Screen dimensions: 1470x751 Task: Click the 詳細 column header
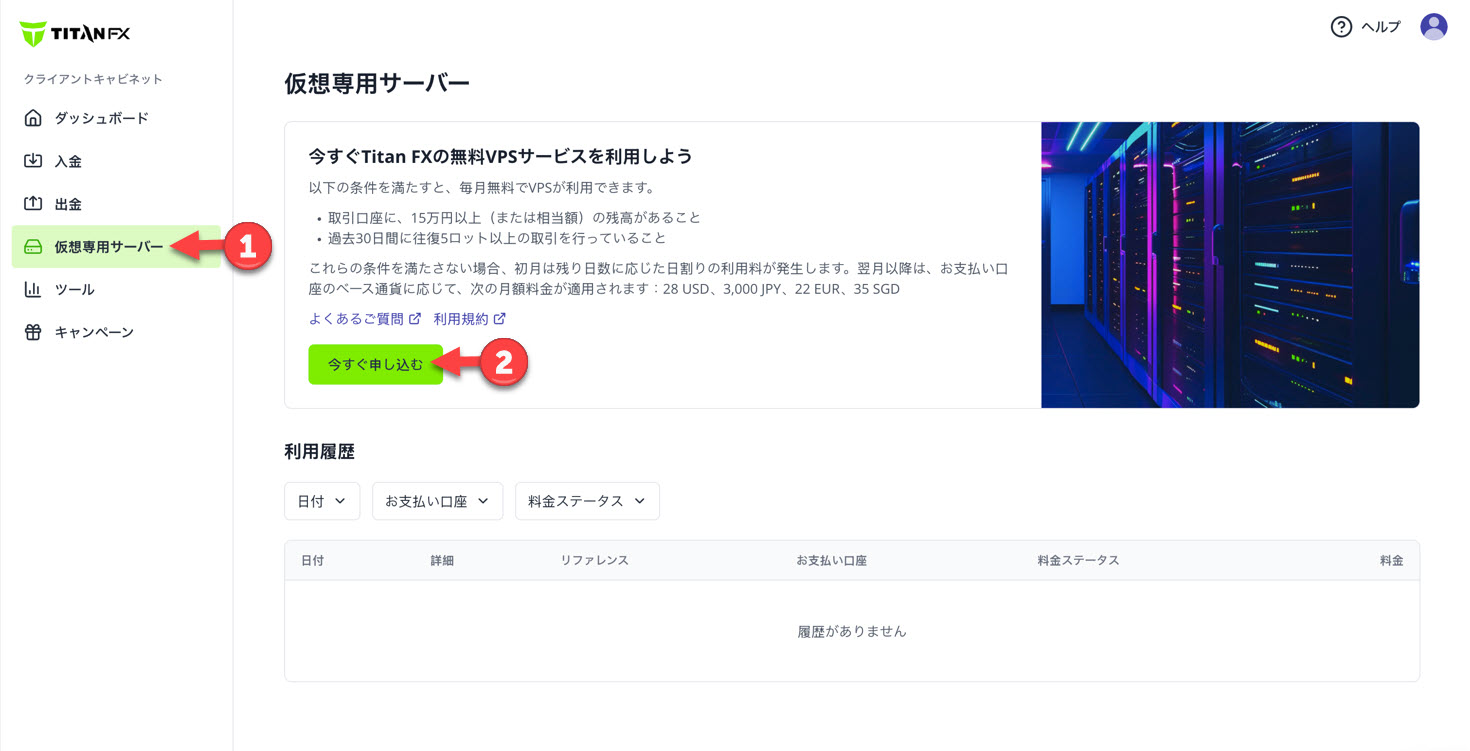point(442,561)
